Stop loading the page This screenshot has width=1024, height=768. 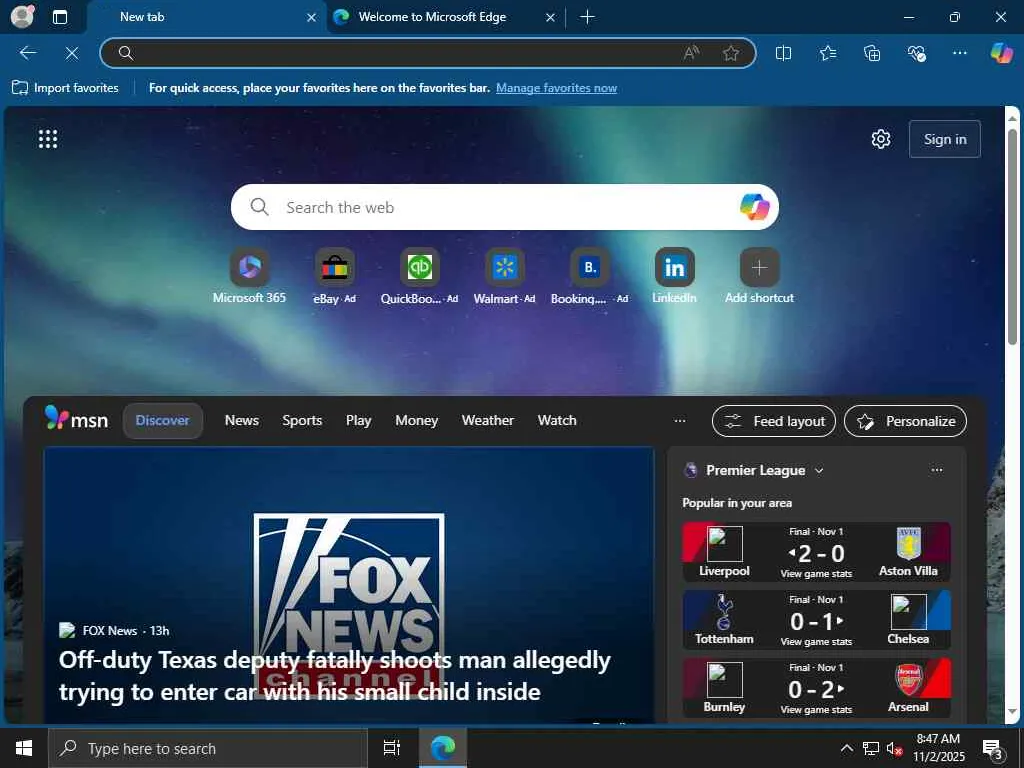point(72,53)
